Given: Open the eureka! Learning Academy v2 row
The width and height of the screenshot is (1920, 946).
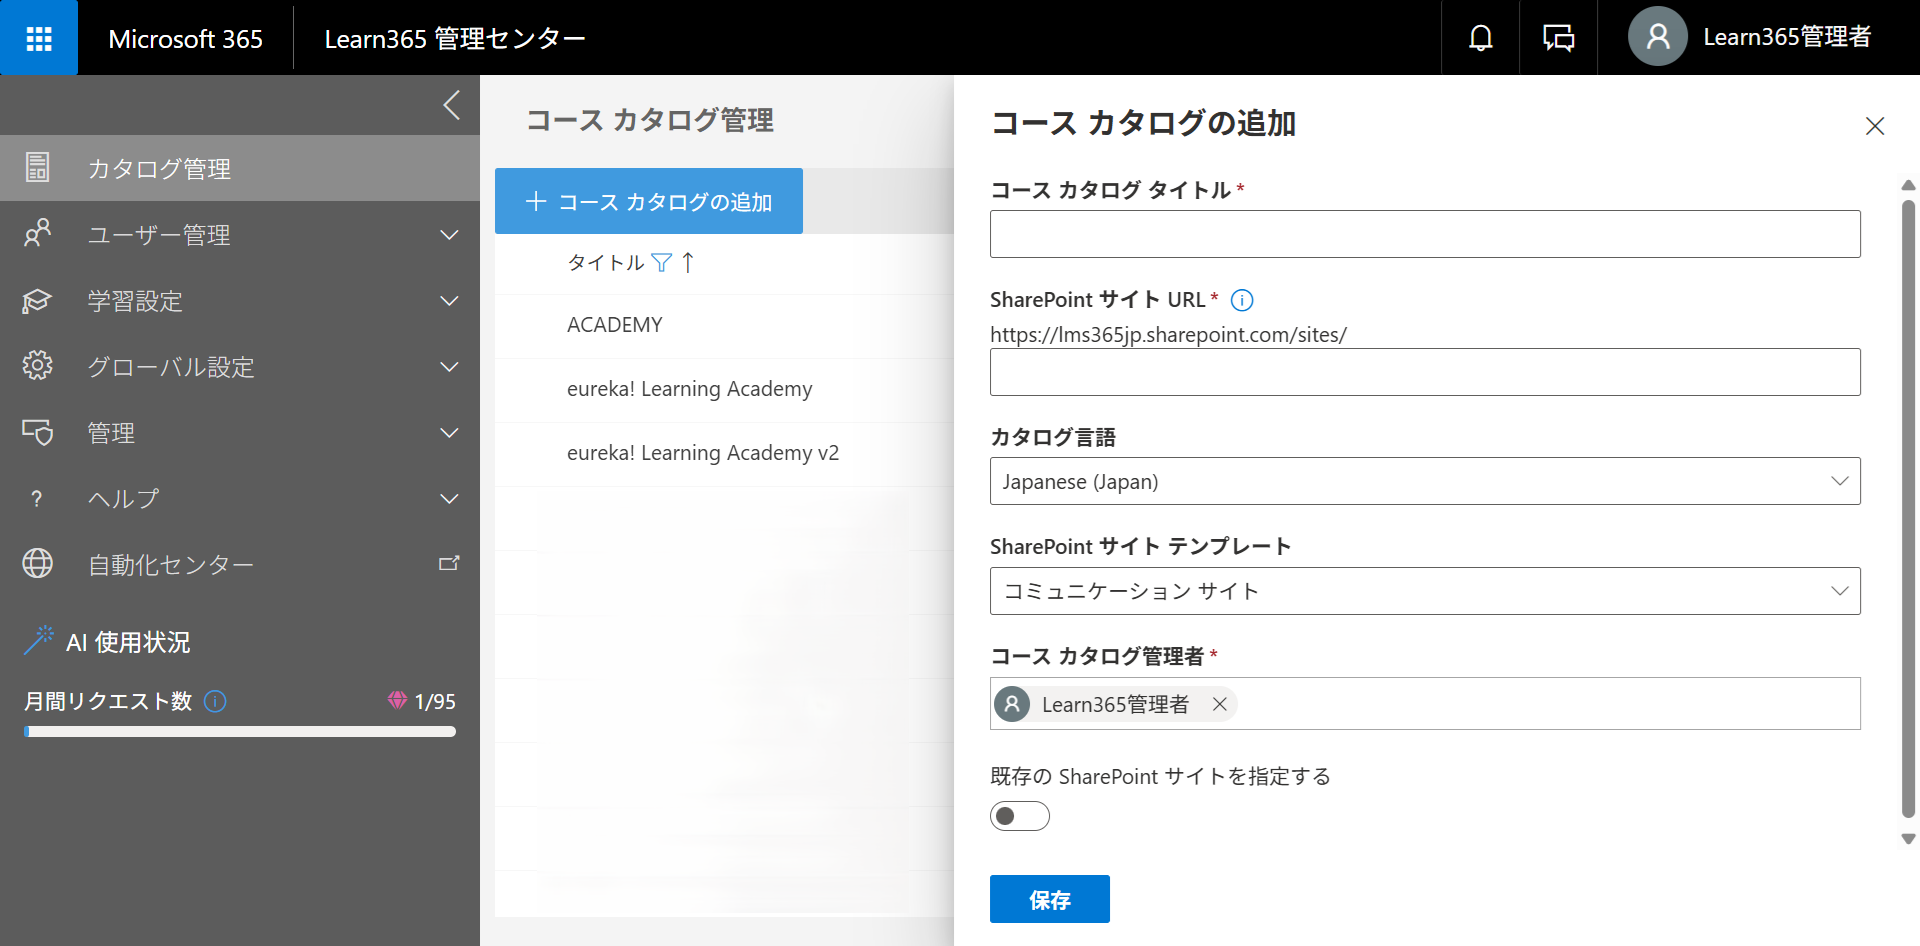Looking at the screenshot, I should [725, 453].
